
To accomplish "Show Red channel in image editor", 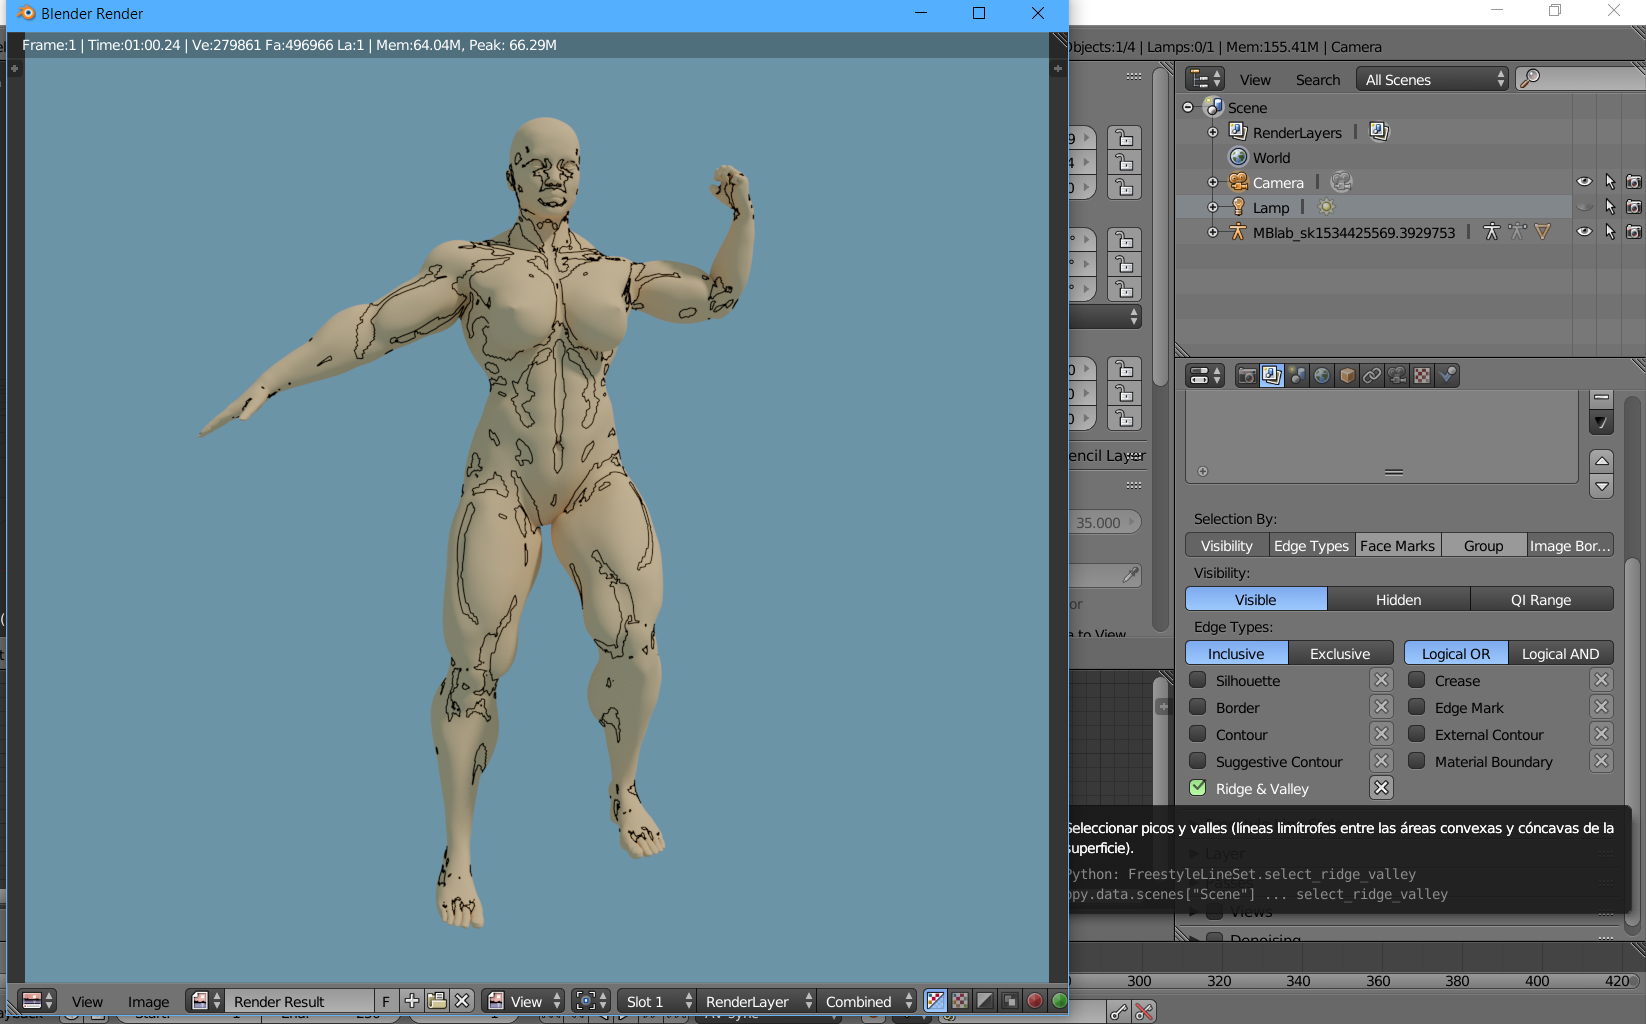I will click(x=1035, y=1001).
